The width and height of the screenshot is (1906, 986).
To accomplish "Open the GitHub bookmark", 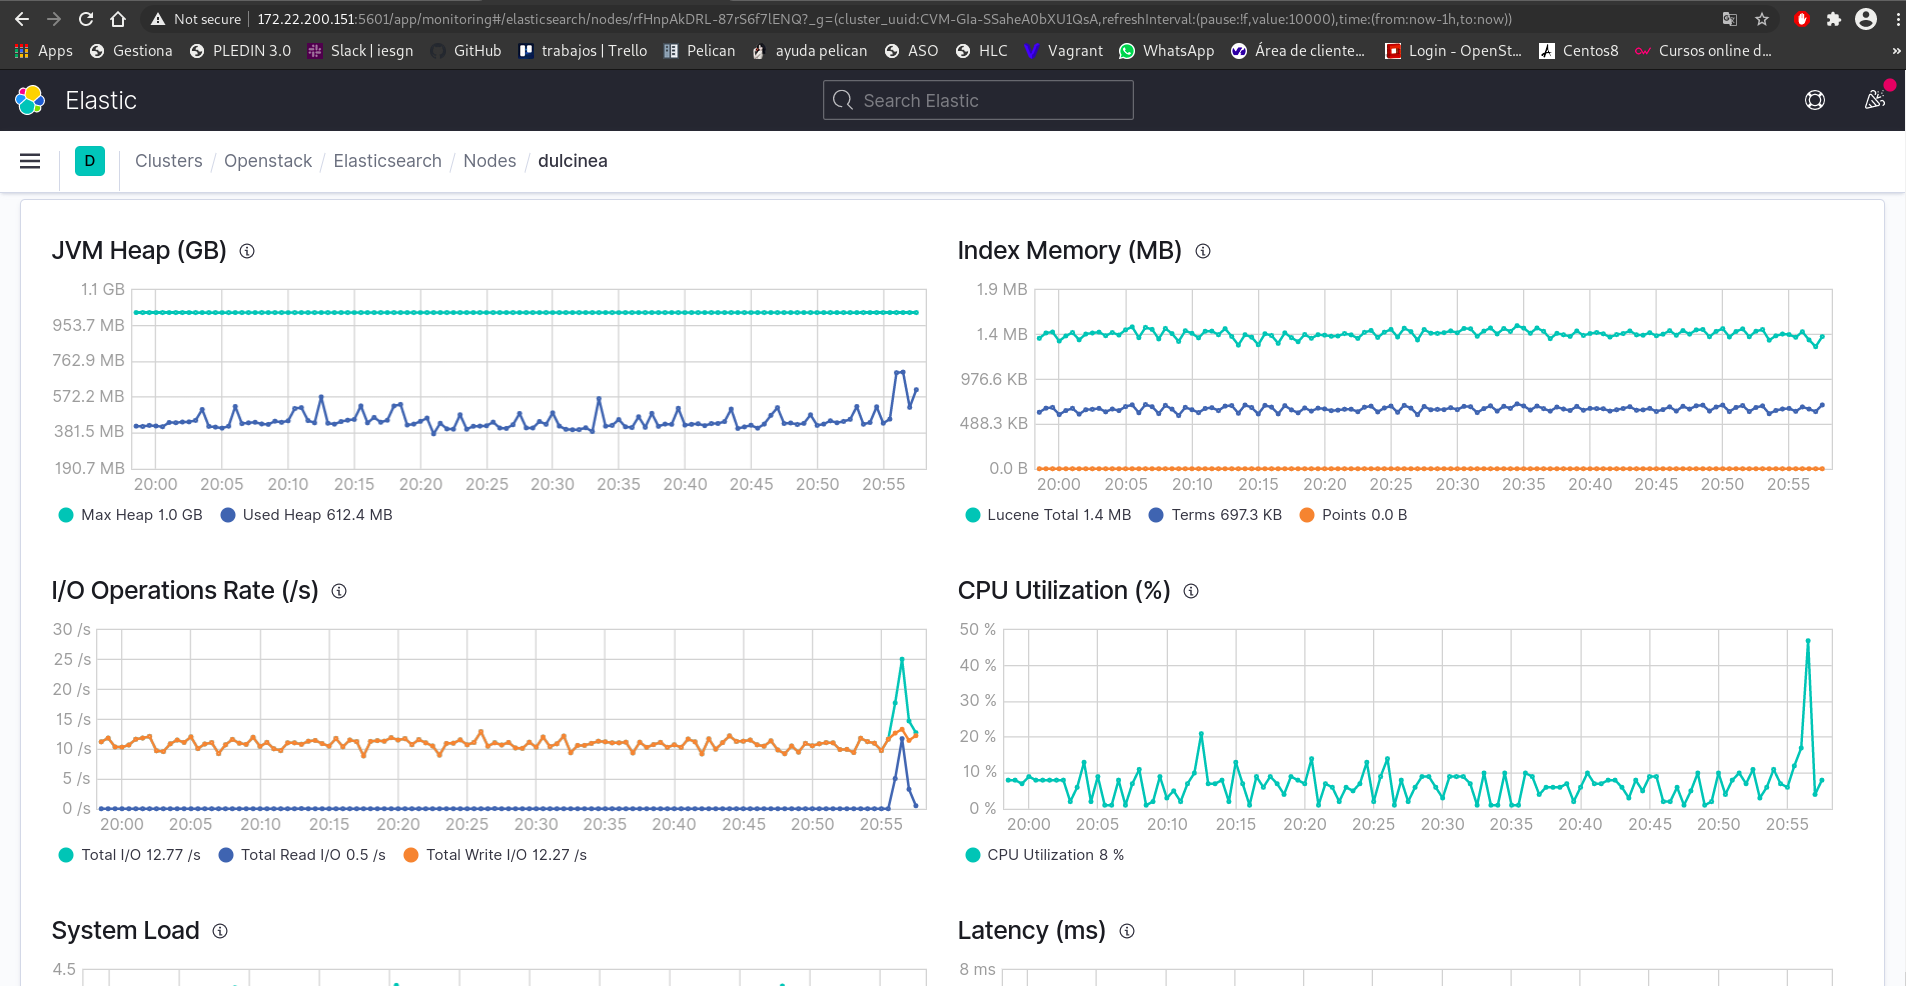I will [x=466, y=51].
